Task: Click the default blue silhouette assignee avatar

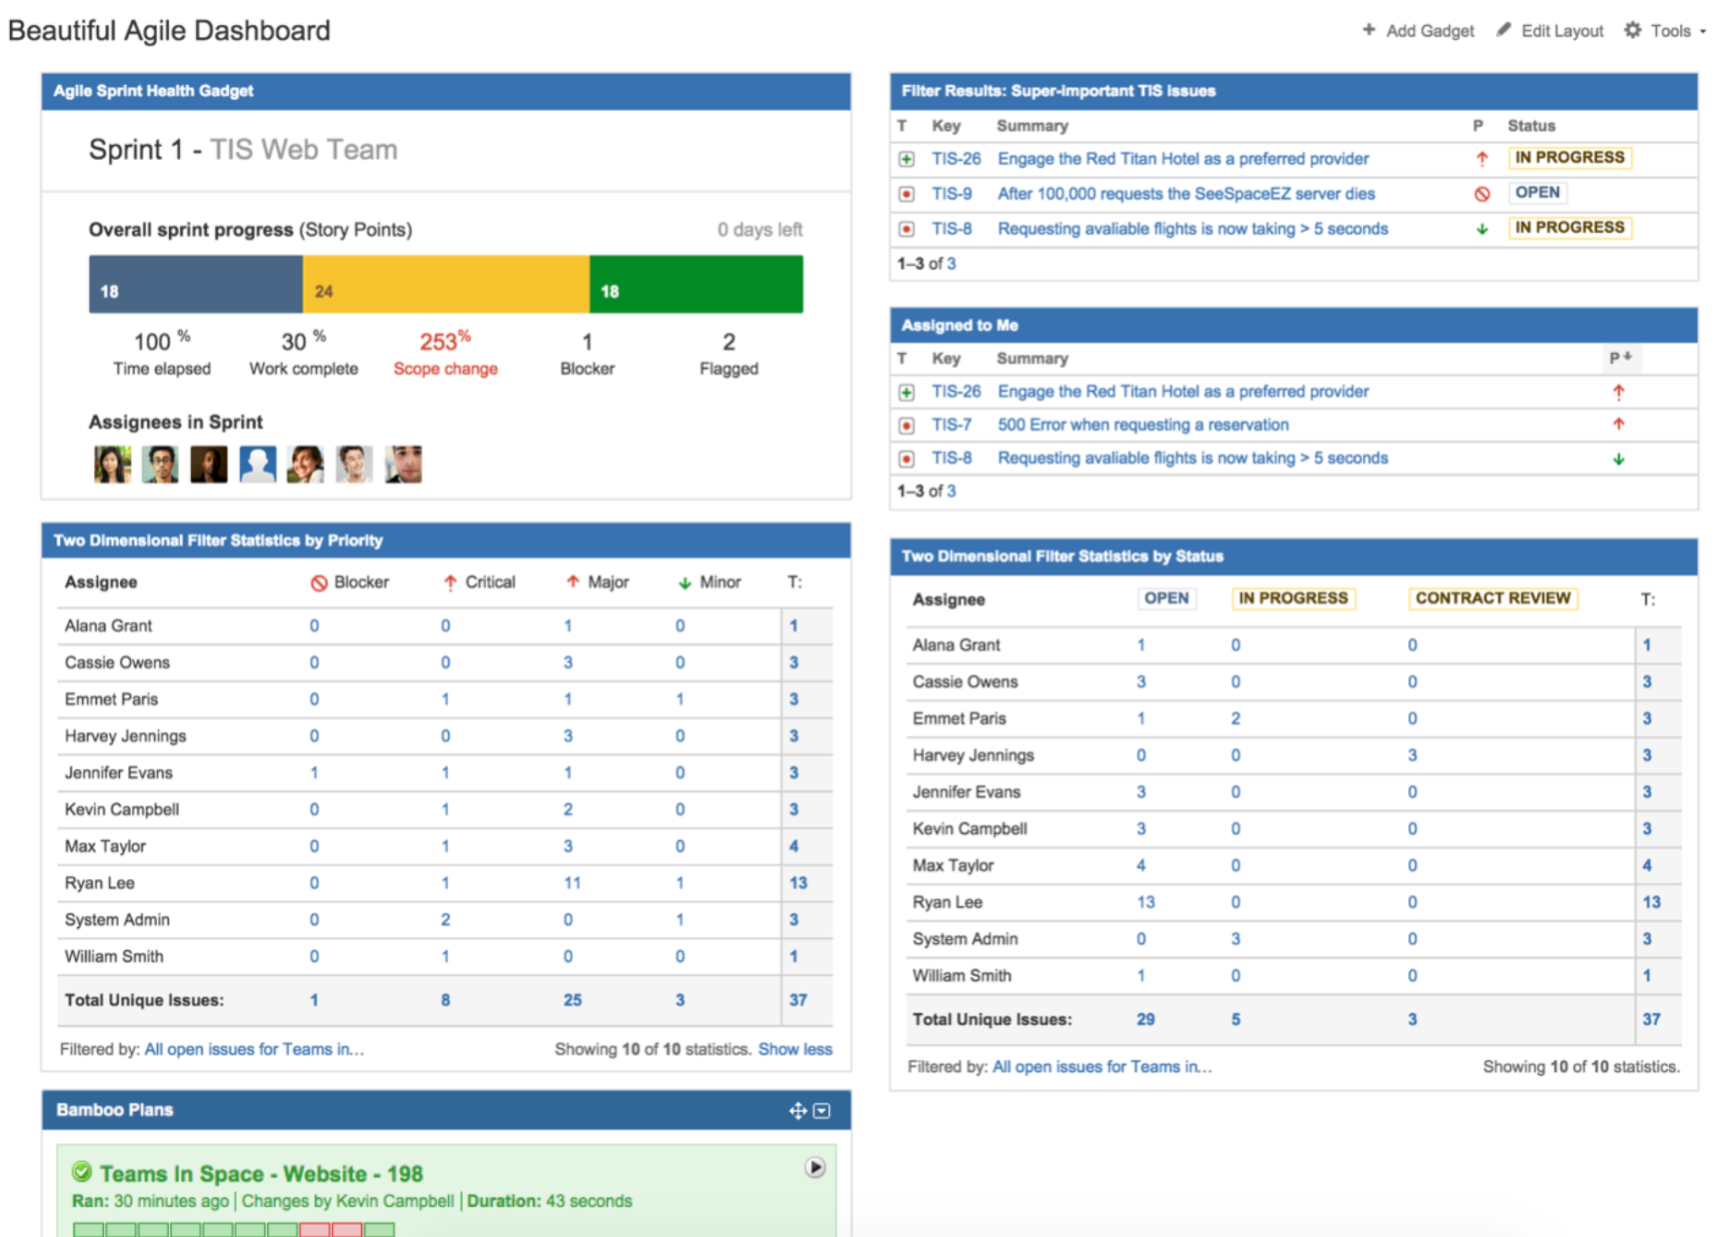Action: pyautogui.click(x=257, y=464)
